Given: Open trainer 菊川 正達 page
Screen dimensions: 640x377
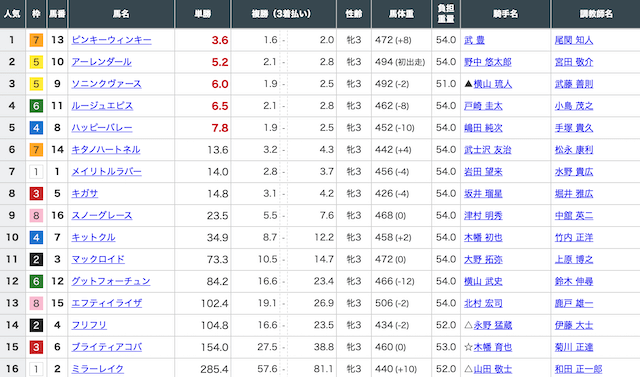Looking at the screenshot, I should [574, 347].
